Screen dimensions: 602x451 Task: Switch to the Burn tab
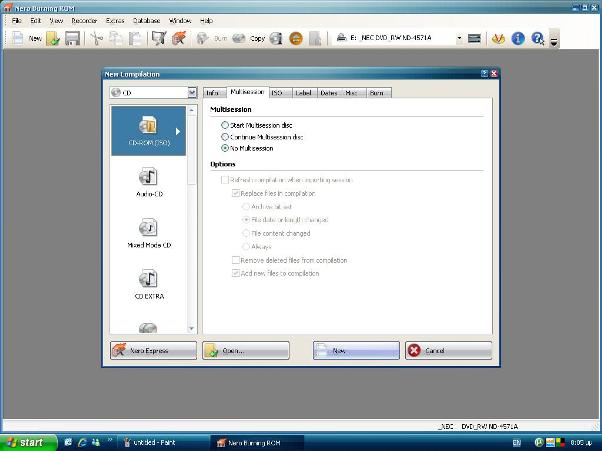coord(379,93)
